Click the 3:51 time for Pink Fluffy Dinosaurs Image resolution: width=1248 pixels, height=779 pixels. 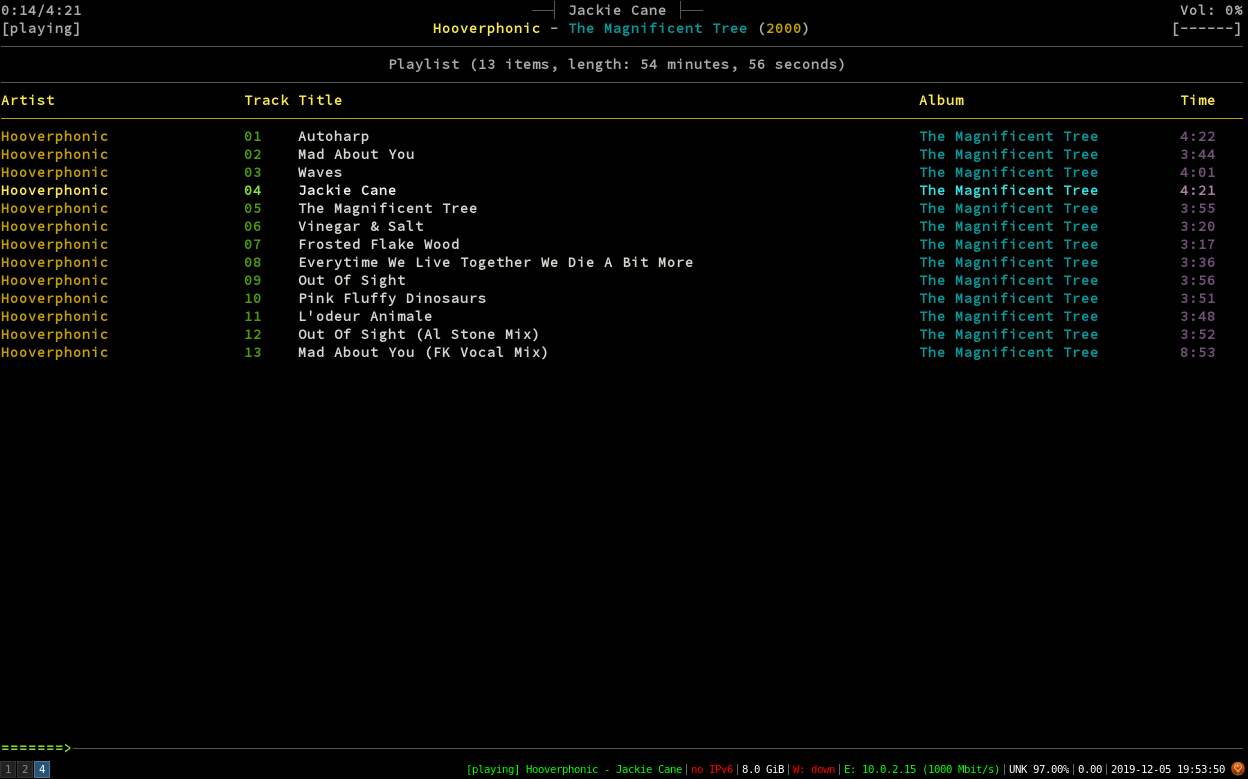(1198, 298)
